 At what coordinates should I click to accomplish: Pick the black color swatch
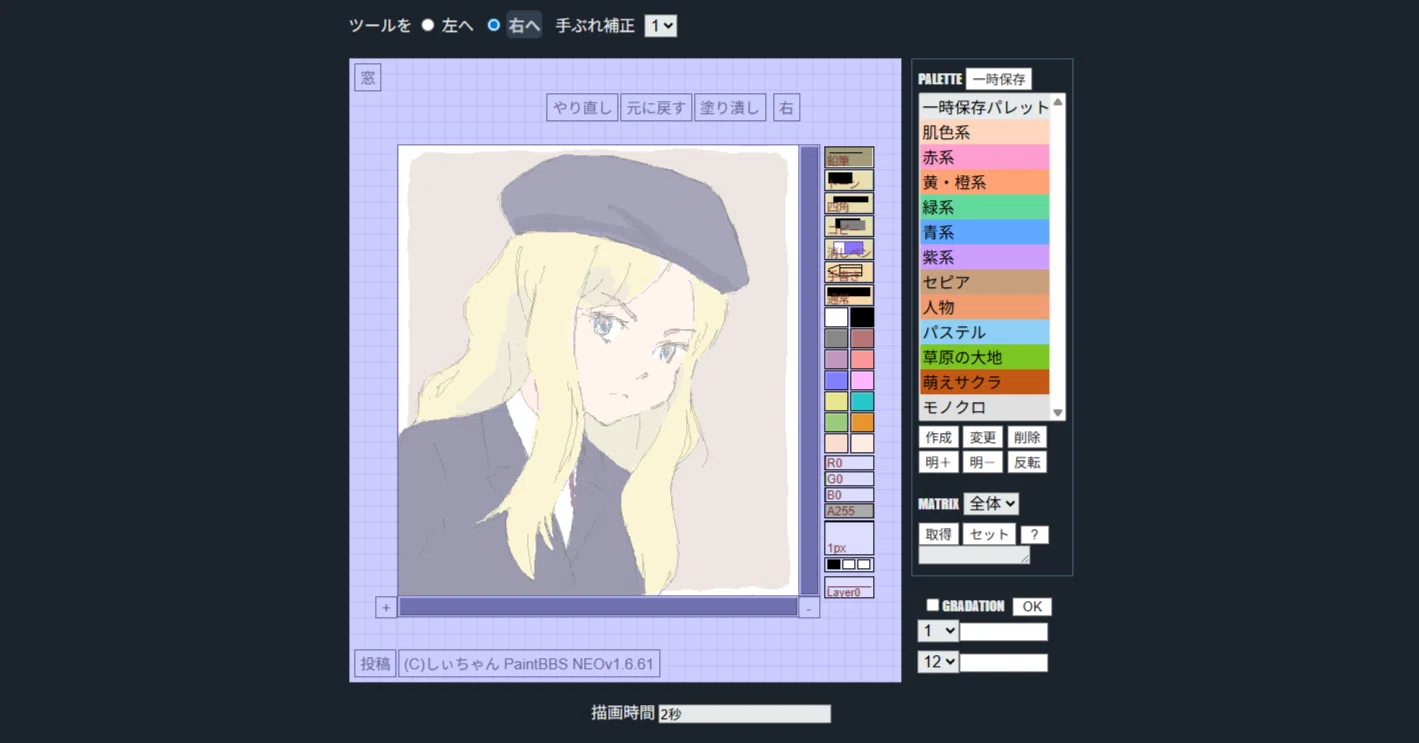(862, 317)
